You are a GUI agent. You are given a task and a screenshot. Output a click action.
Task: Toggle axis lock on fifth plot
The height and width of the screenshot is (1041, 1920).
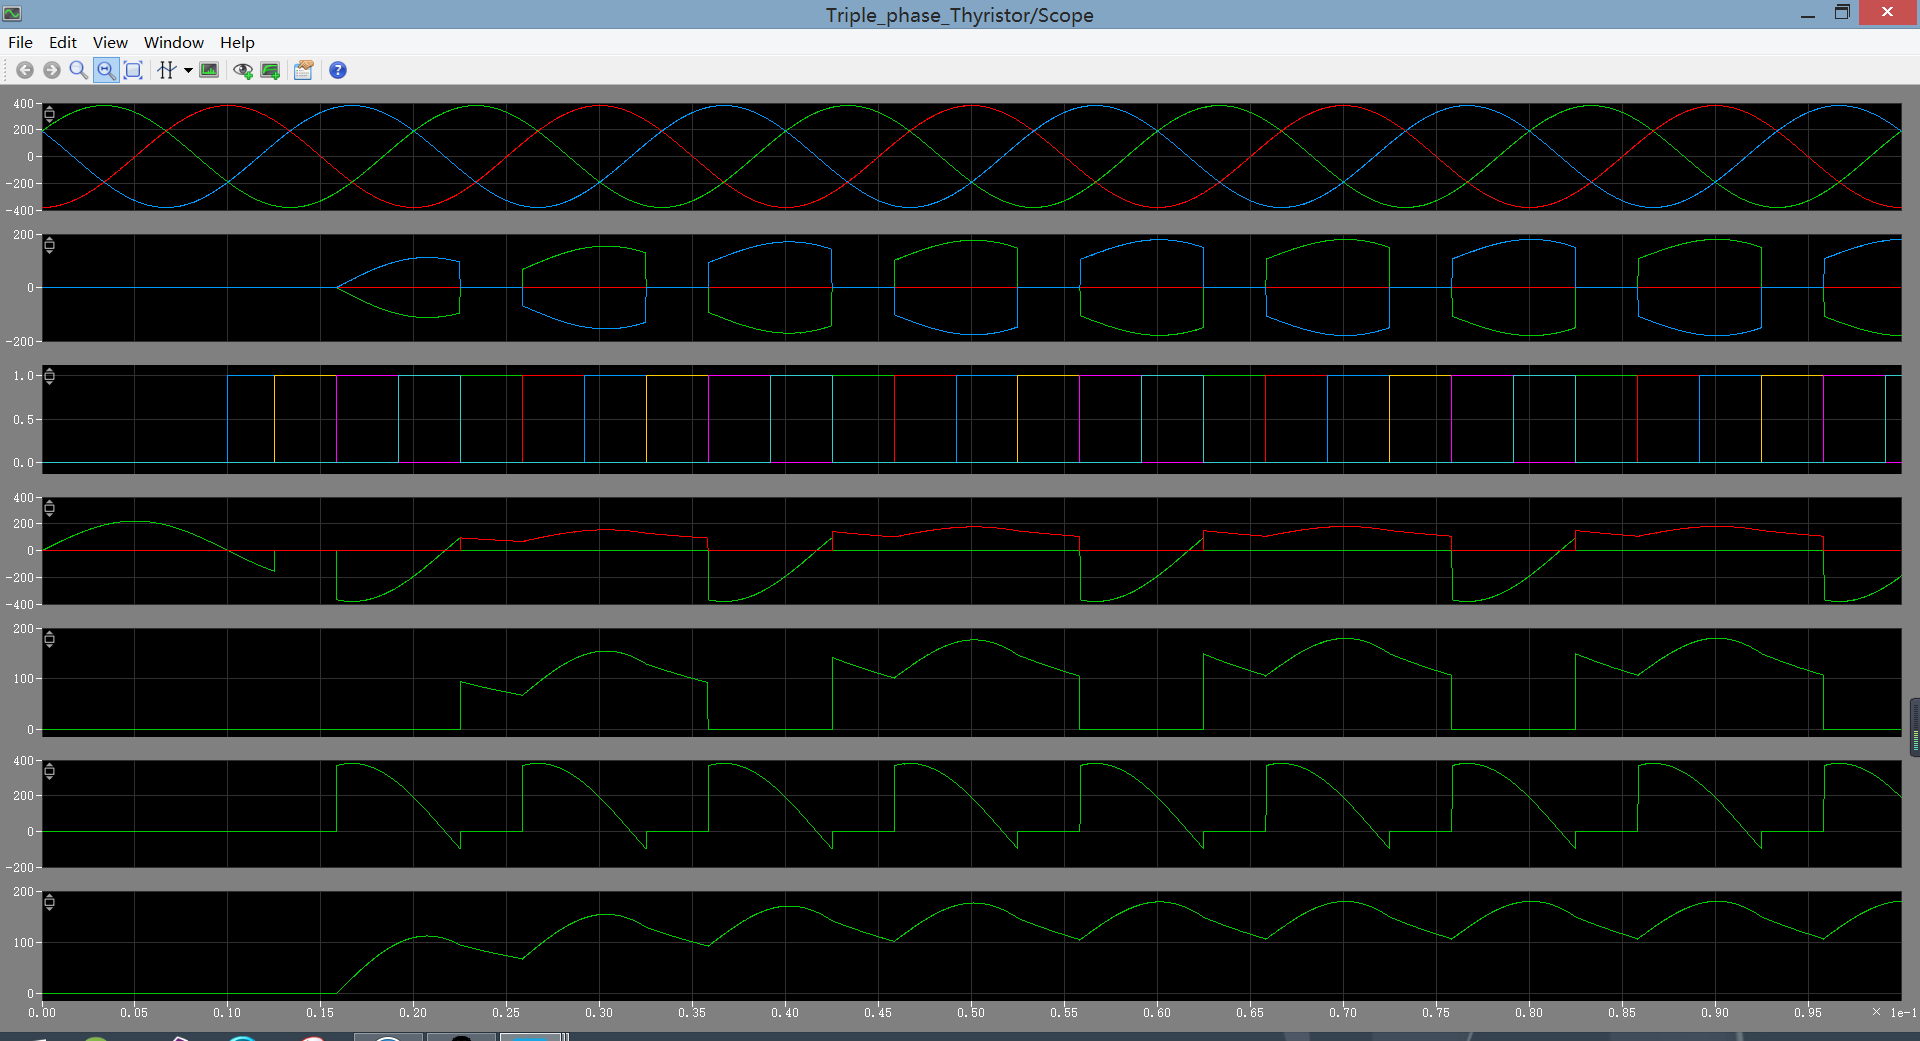coord(49,639)
